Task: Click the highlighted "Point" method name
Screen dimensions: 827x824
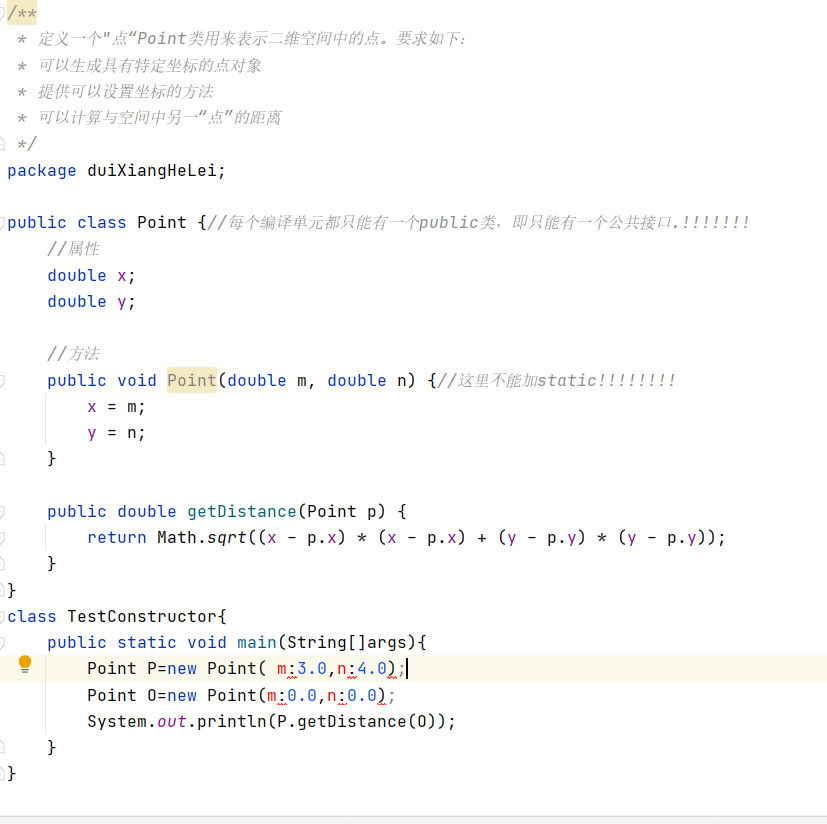Action: click(192, 380)
